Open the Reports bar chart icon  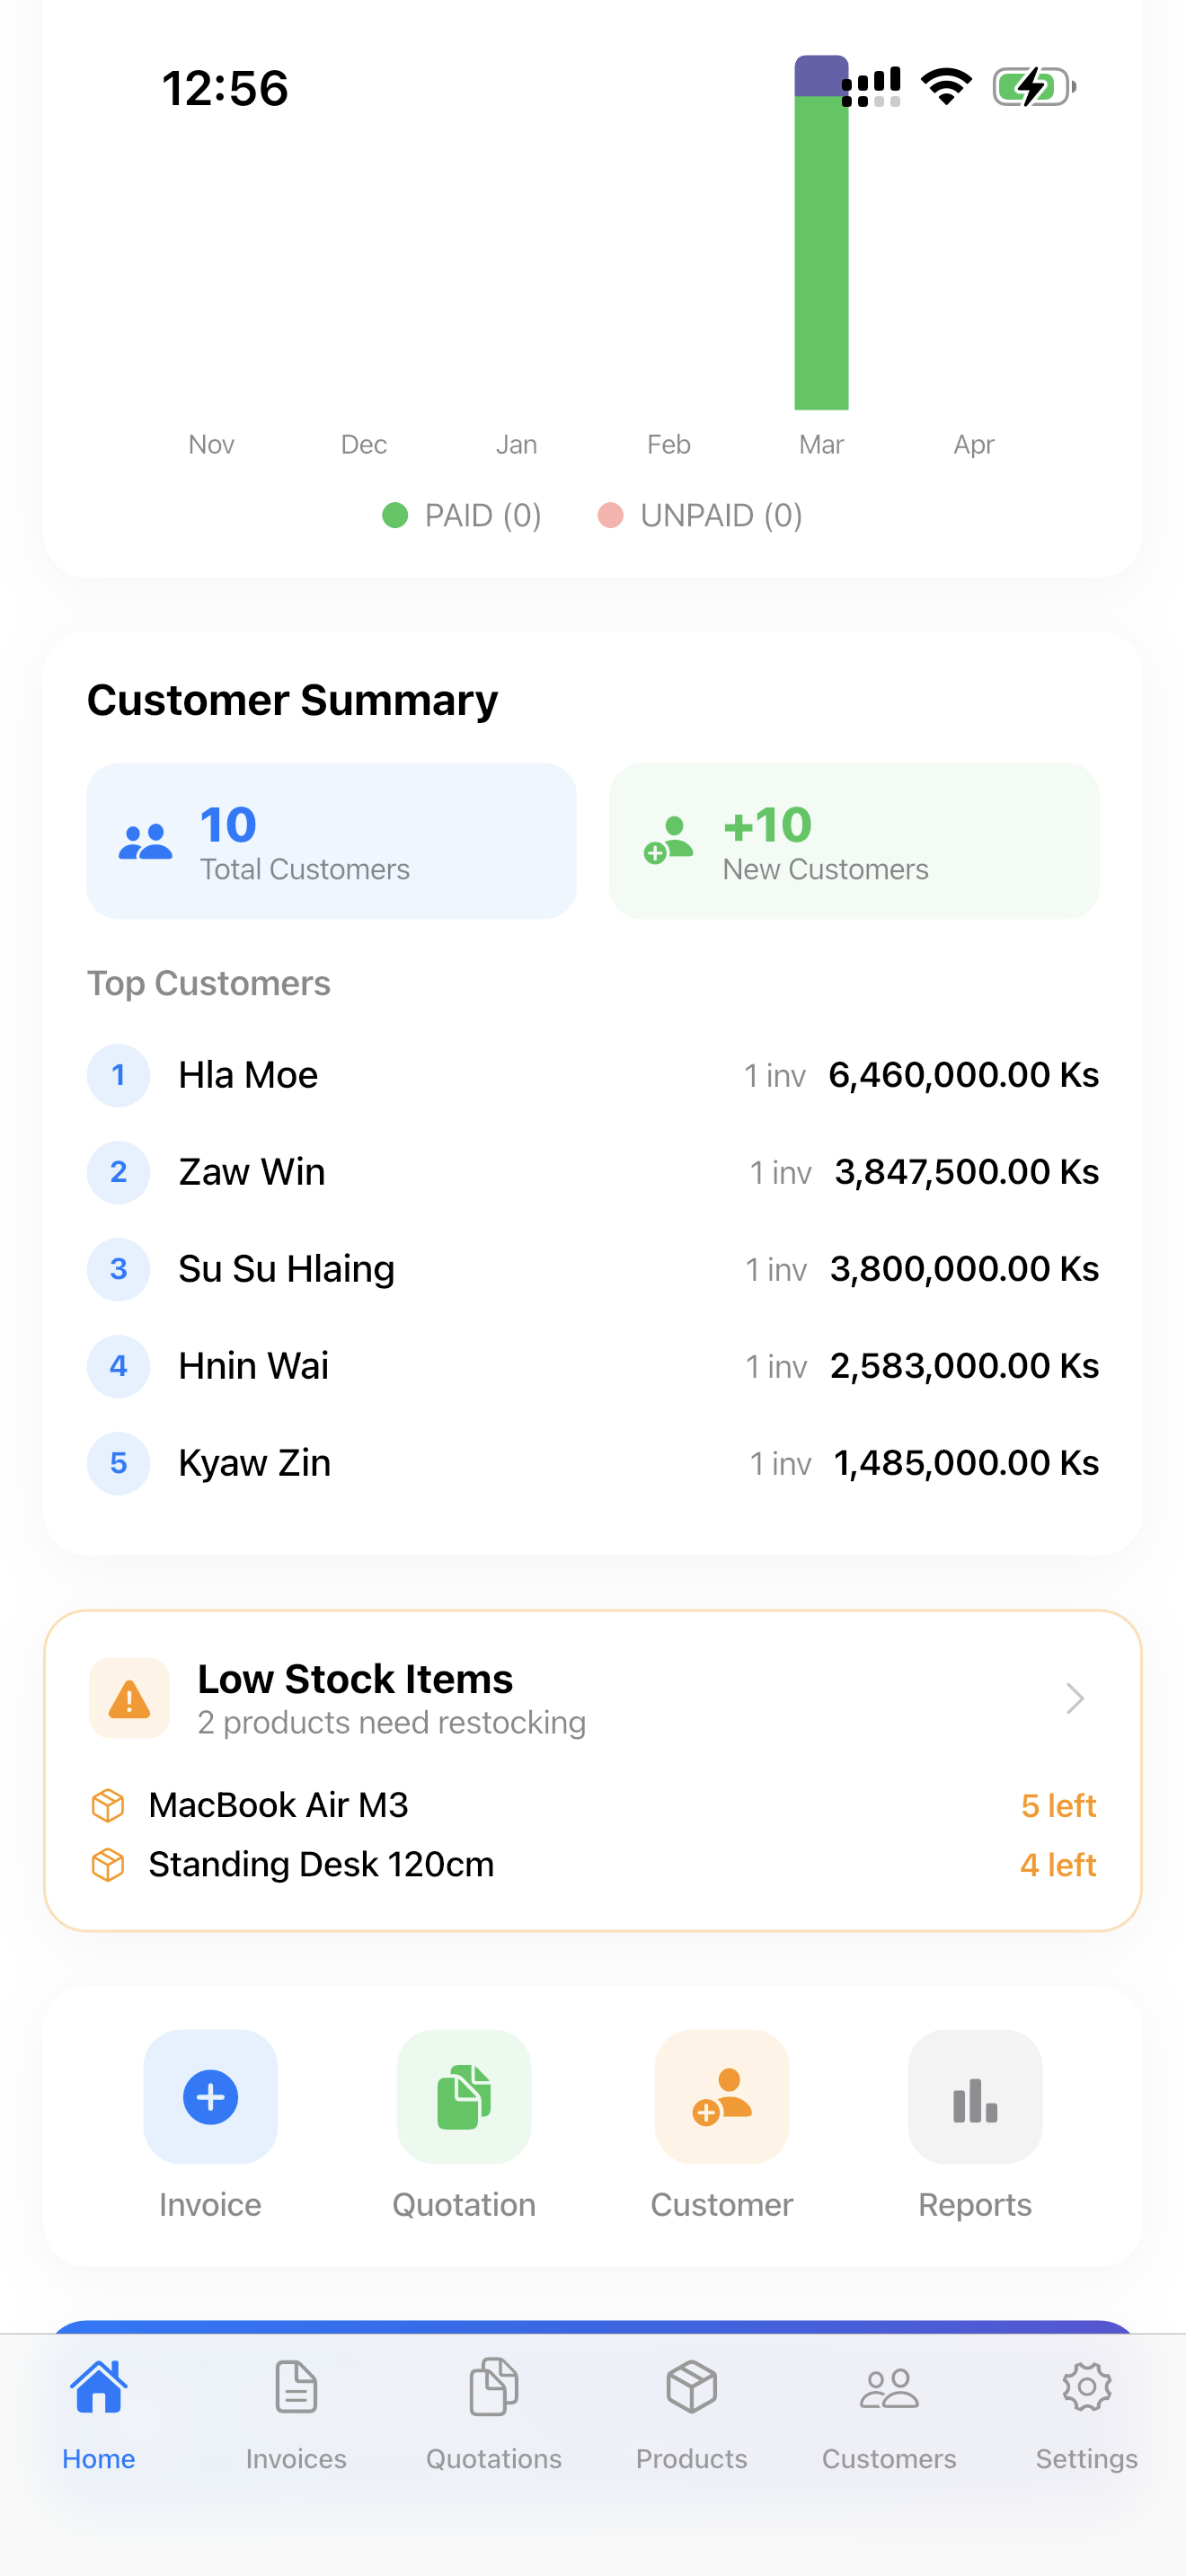pyautogui.click(x=974, y=2096)
